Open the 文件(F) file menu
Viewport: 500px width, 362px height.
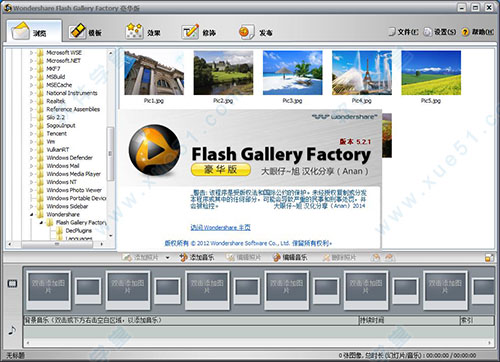[x=404, y=32]
